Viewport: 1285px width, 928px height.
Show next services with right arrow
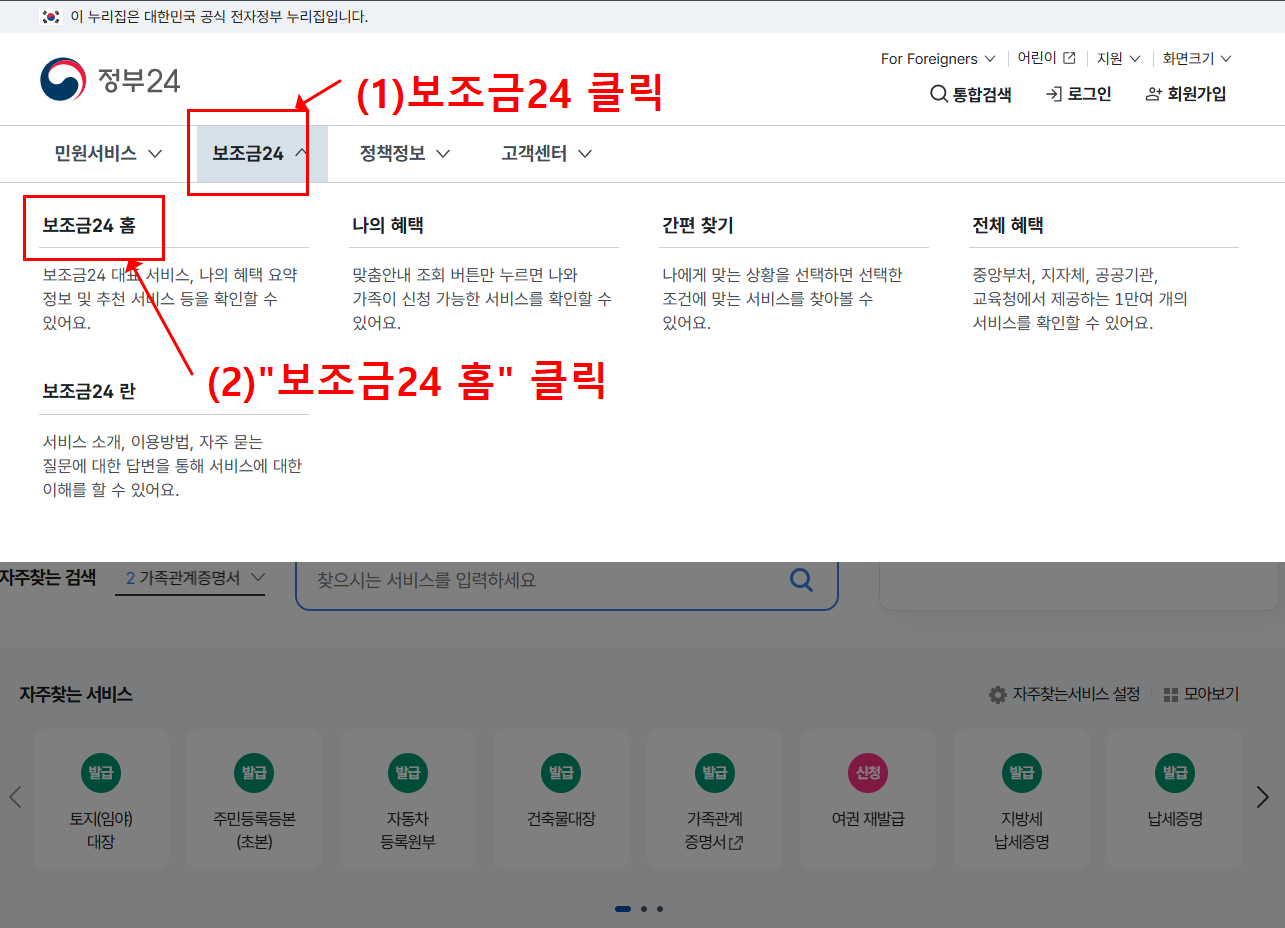pos(1262,797)
